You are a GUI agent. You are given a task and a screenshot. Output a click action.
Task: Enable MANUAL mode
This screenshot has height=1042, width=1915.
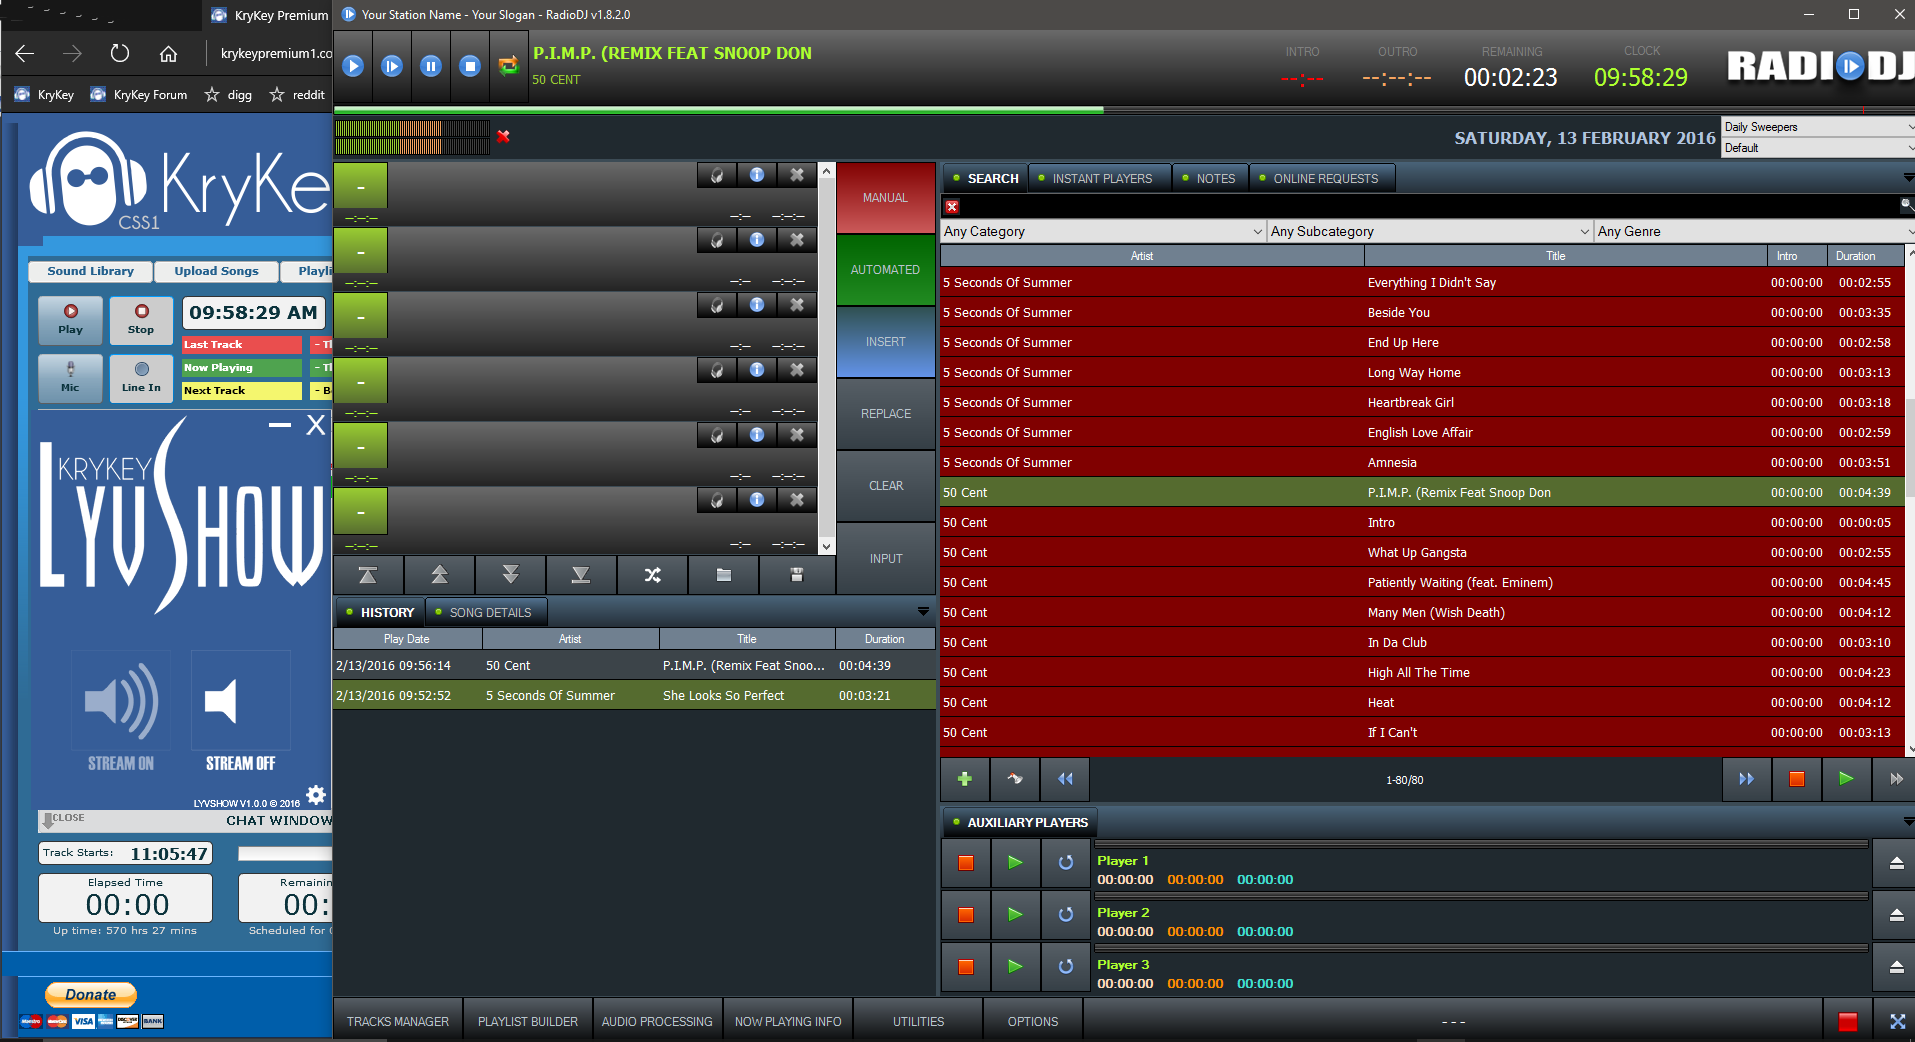coord(885,198)
